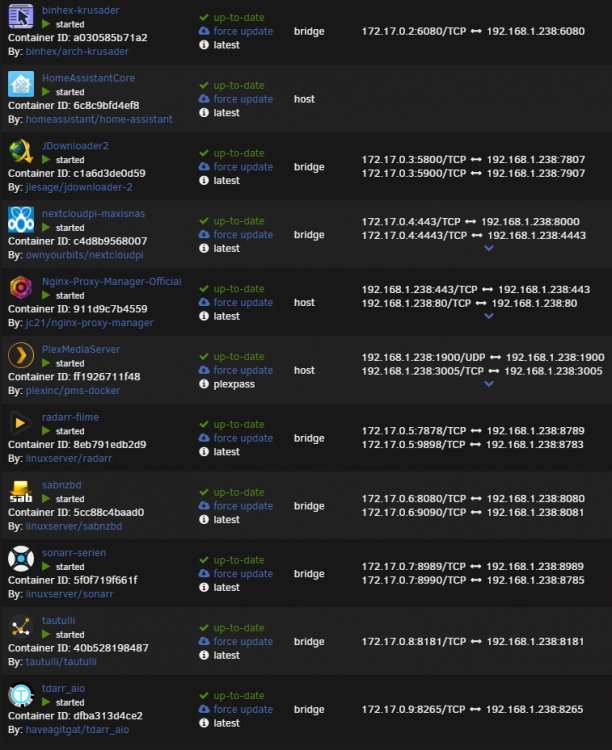Click the started play icon for JDownloader2
612x750 pixels.
[46, 160]
